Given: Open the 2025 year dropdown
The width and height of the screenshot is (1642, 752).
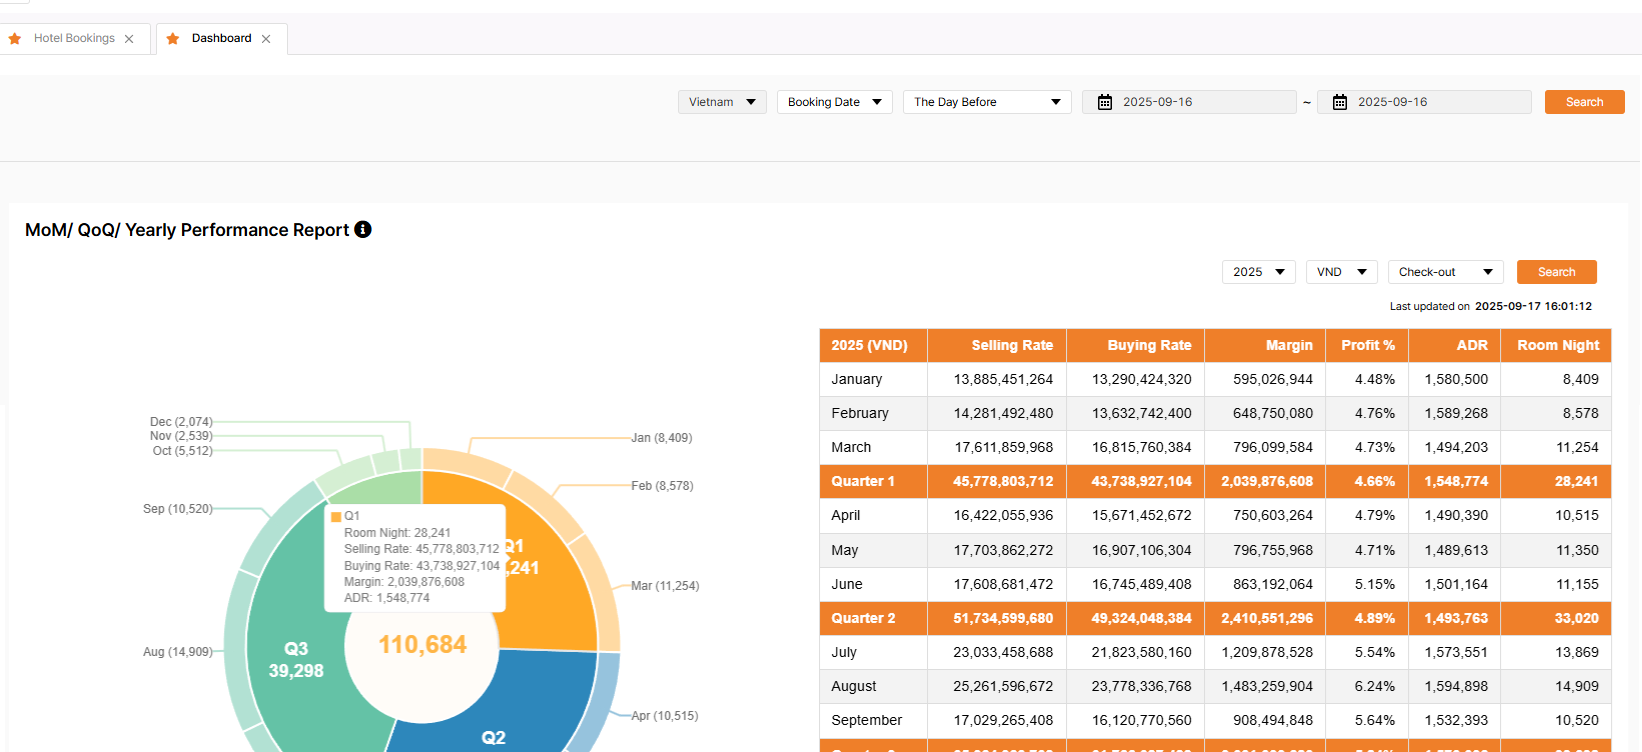Looking at the screenshot, I should (1258, 272).
